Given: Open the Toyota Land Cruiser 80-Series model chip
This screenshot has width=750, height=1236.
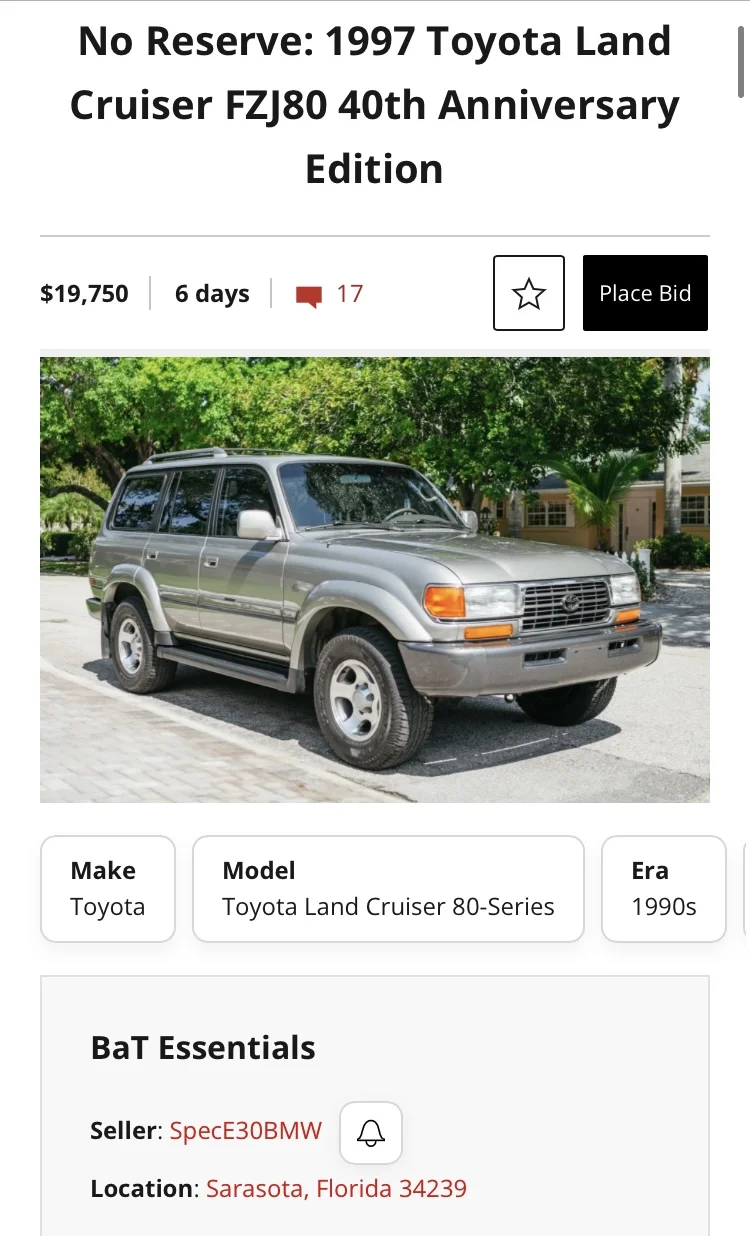Looking at the screenshot, I should [388, 889].
